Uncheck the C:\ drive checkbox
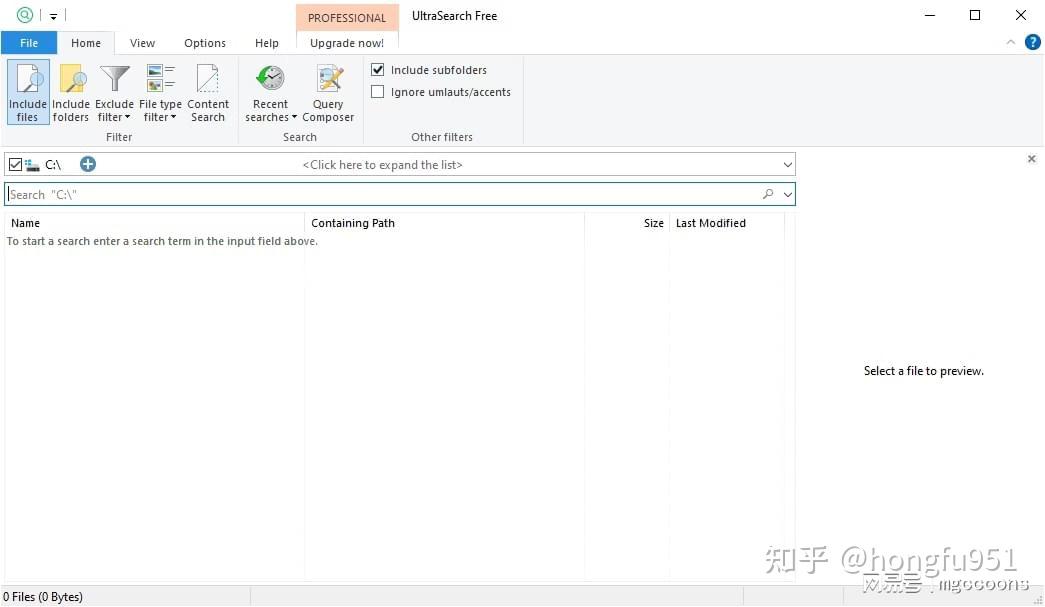The height and width of the screenshot is (607, 1045). [15, 164]
